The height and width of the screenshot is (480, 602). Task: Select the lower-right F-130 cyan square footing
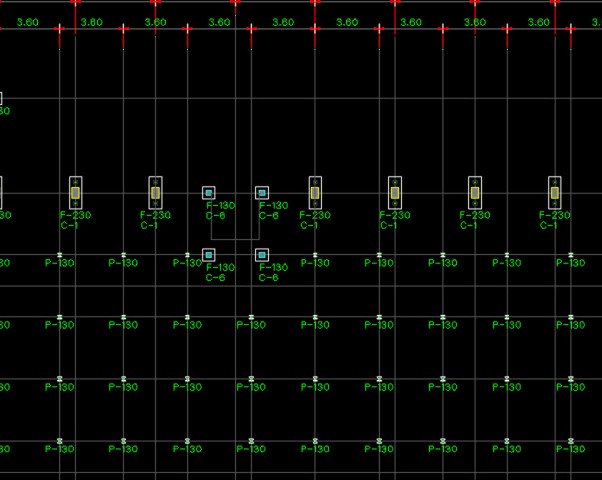(x=262, y=255)
